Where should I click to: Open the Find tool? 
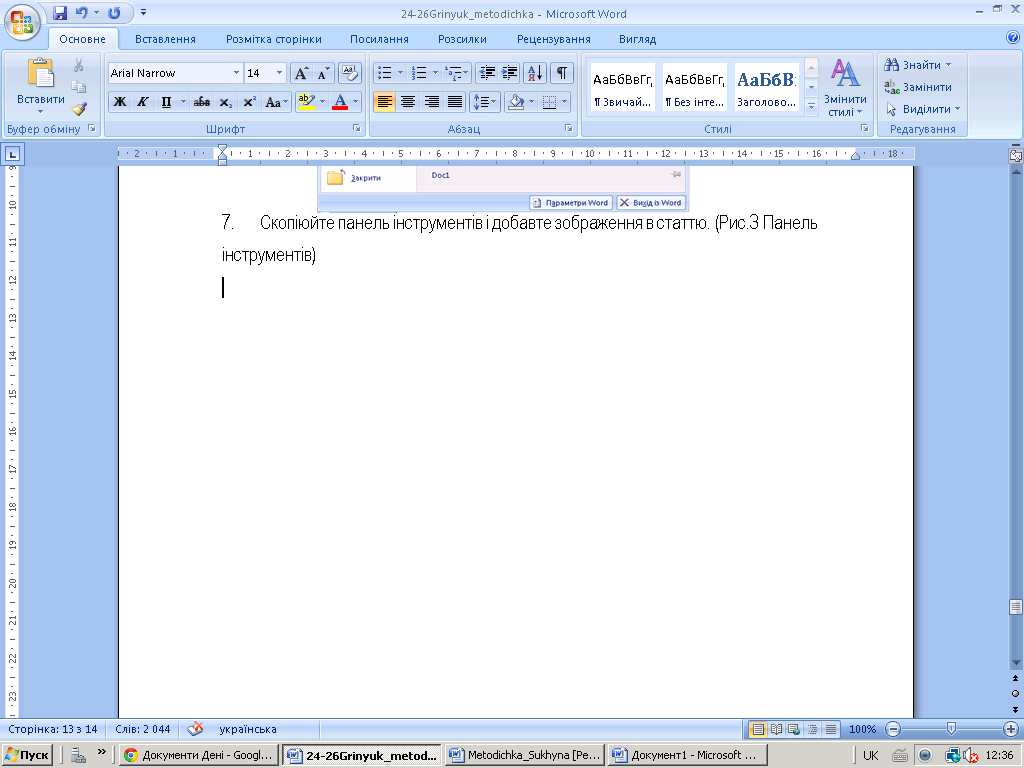pos(918,65)
